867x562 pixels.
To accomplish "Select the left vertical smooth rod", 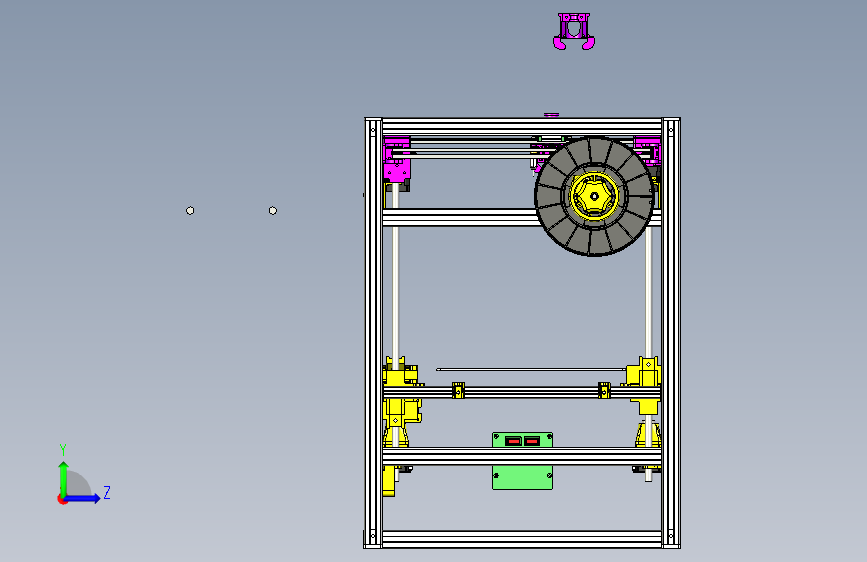I will tap(395, 277).
